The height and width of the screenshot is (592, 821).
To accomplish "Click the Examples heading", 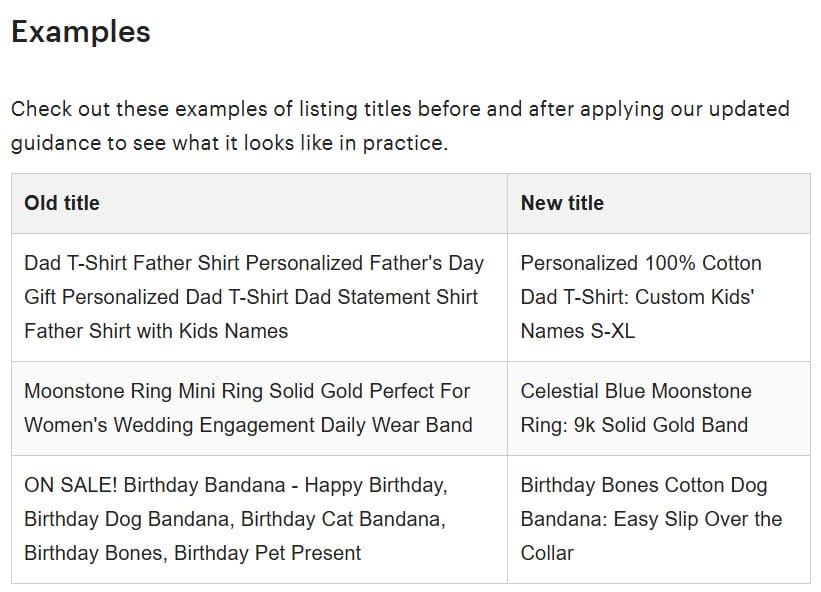I will click(81, 32).
